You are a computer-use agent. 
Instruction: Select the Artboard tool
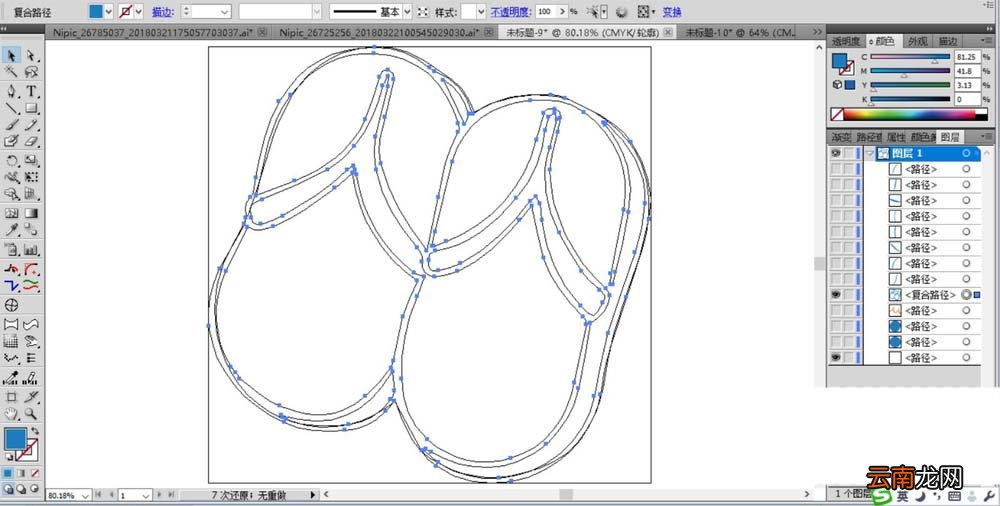pos(11,397)
